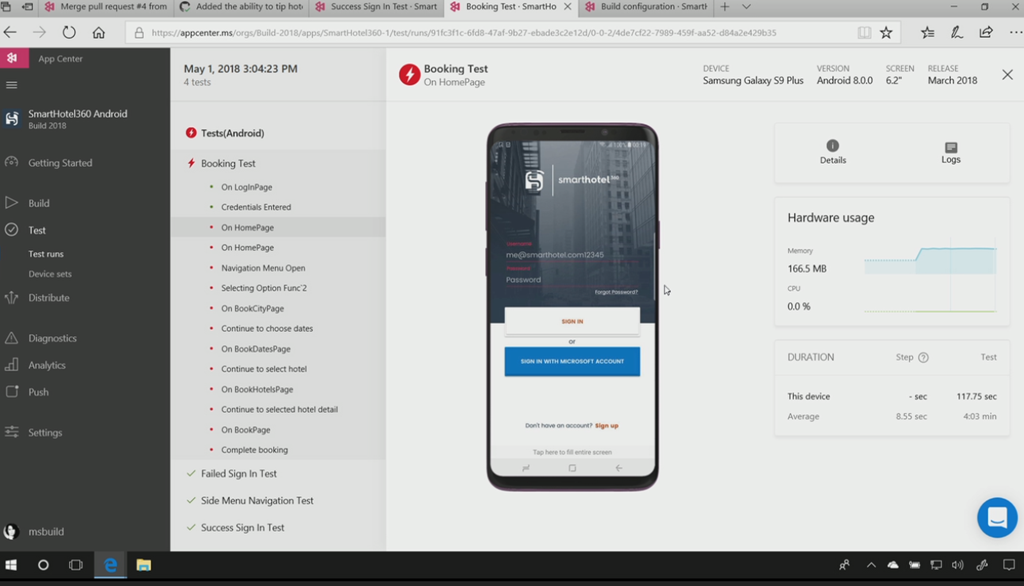This screenshot has width=1024, height=586.
Task: Open reading view icon in address bar
Action: point(864,33)
